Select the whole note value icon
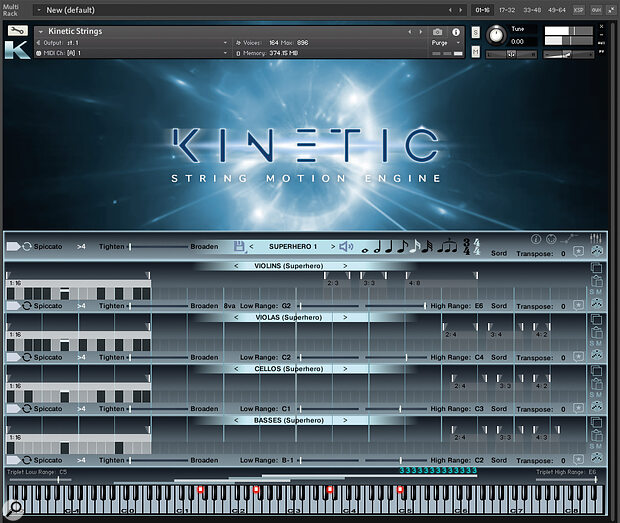The width and height of the screenshot is (620, 523). 365,250
